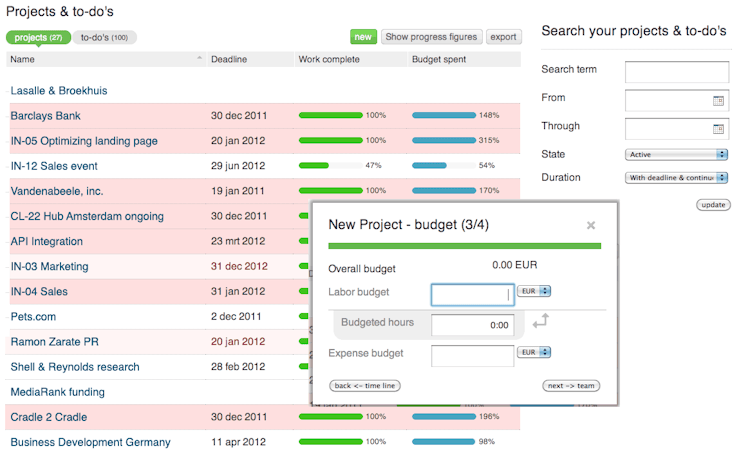Viewport: 739px width, 450px height.
Task: Sort by Name column arrow
Action: tap(199, 58)
